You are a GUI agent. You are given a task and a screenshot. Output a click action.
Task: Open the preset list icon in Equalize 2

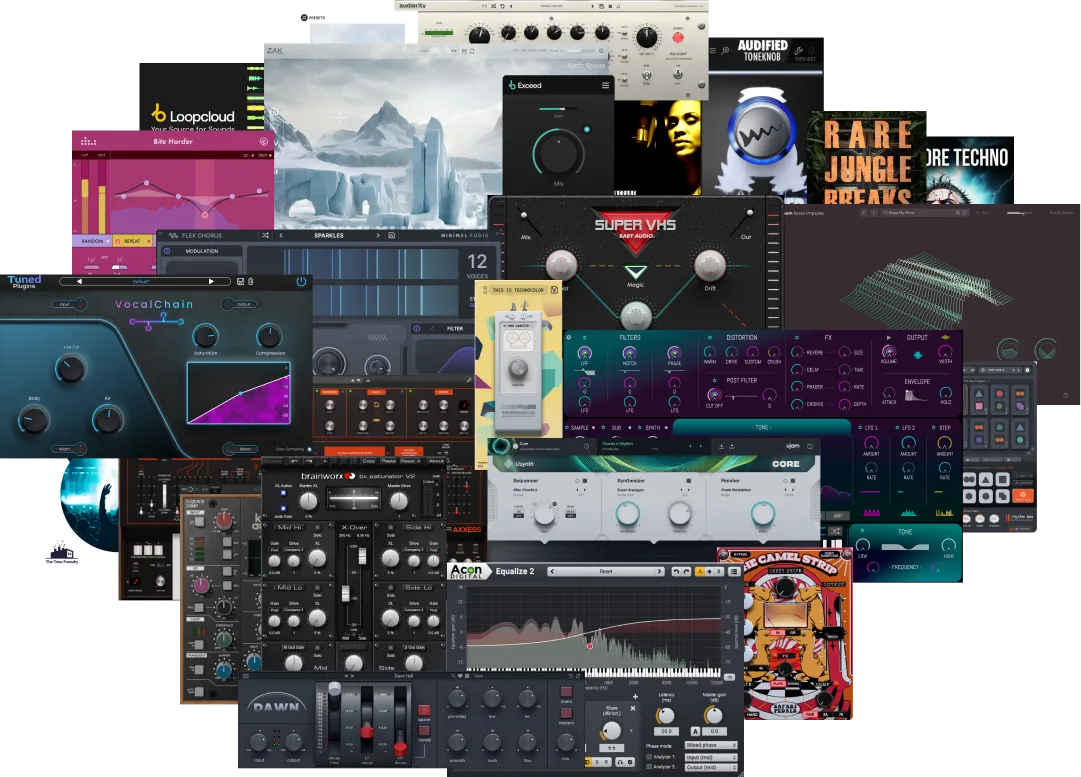[x=733, y=572]
